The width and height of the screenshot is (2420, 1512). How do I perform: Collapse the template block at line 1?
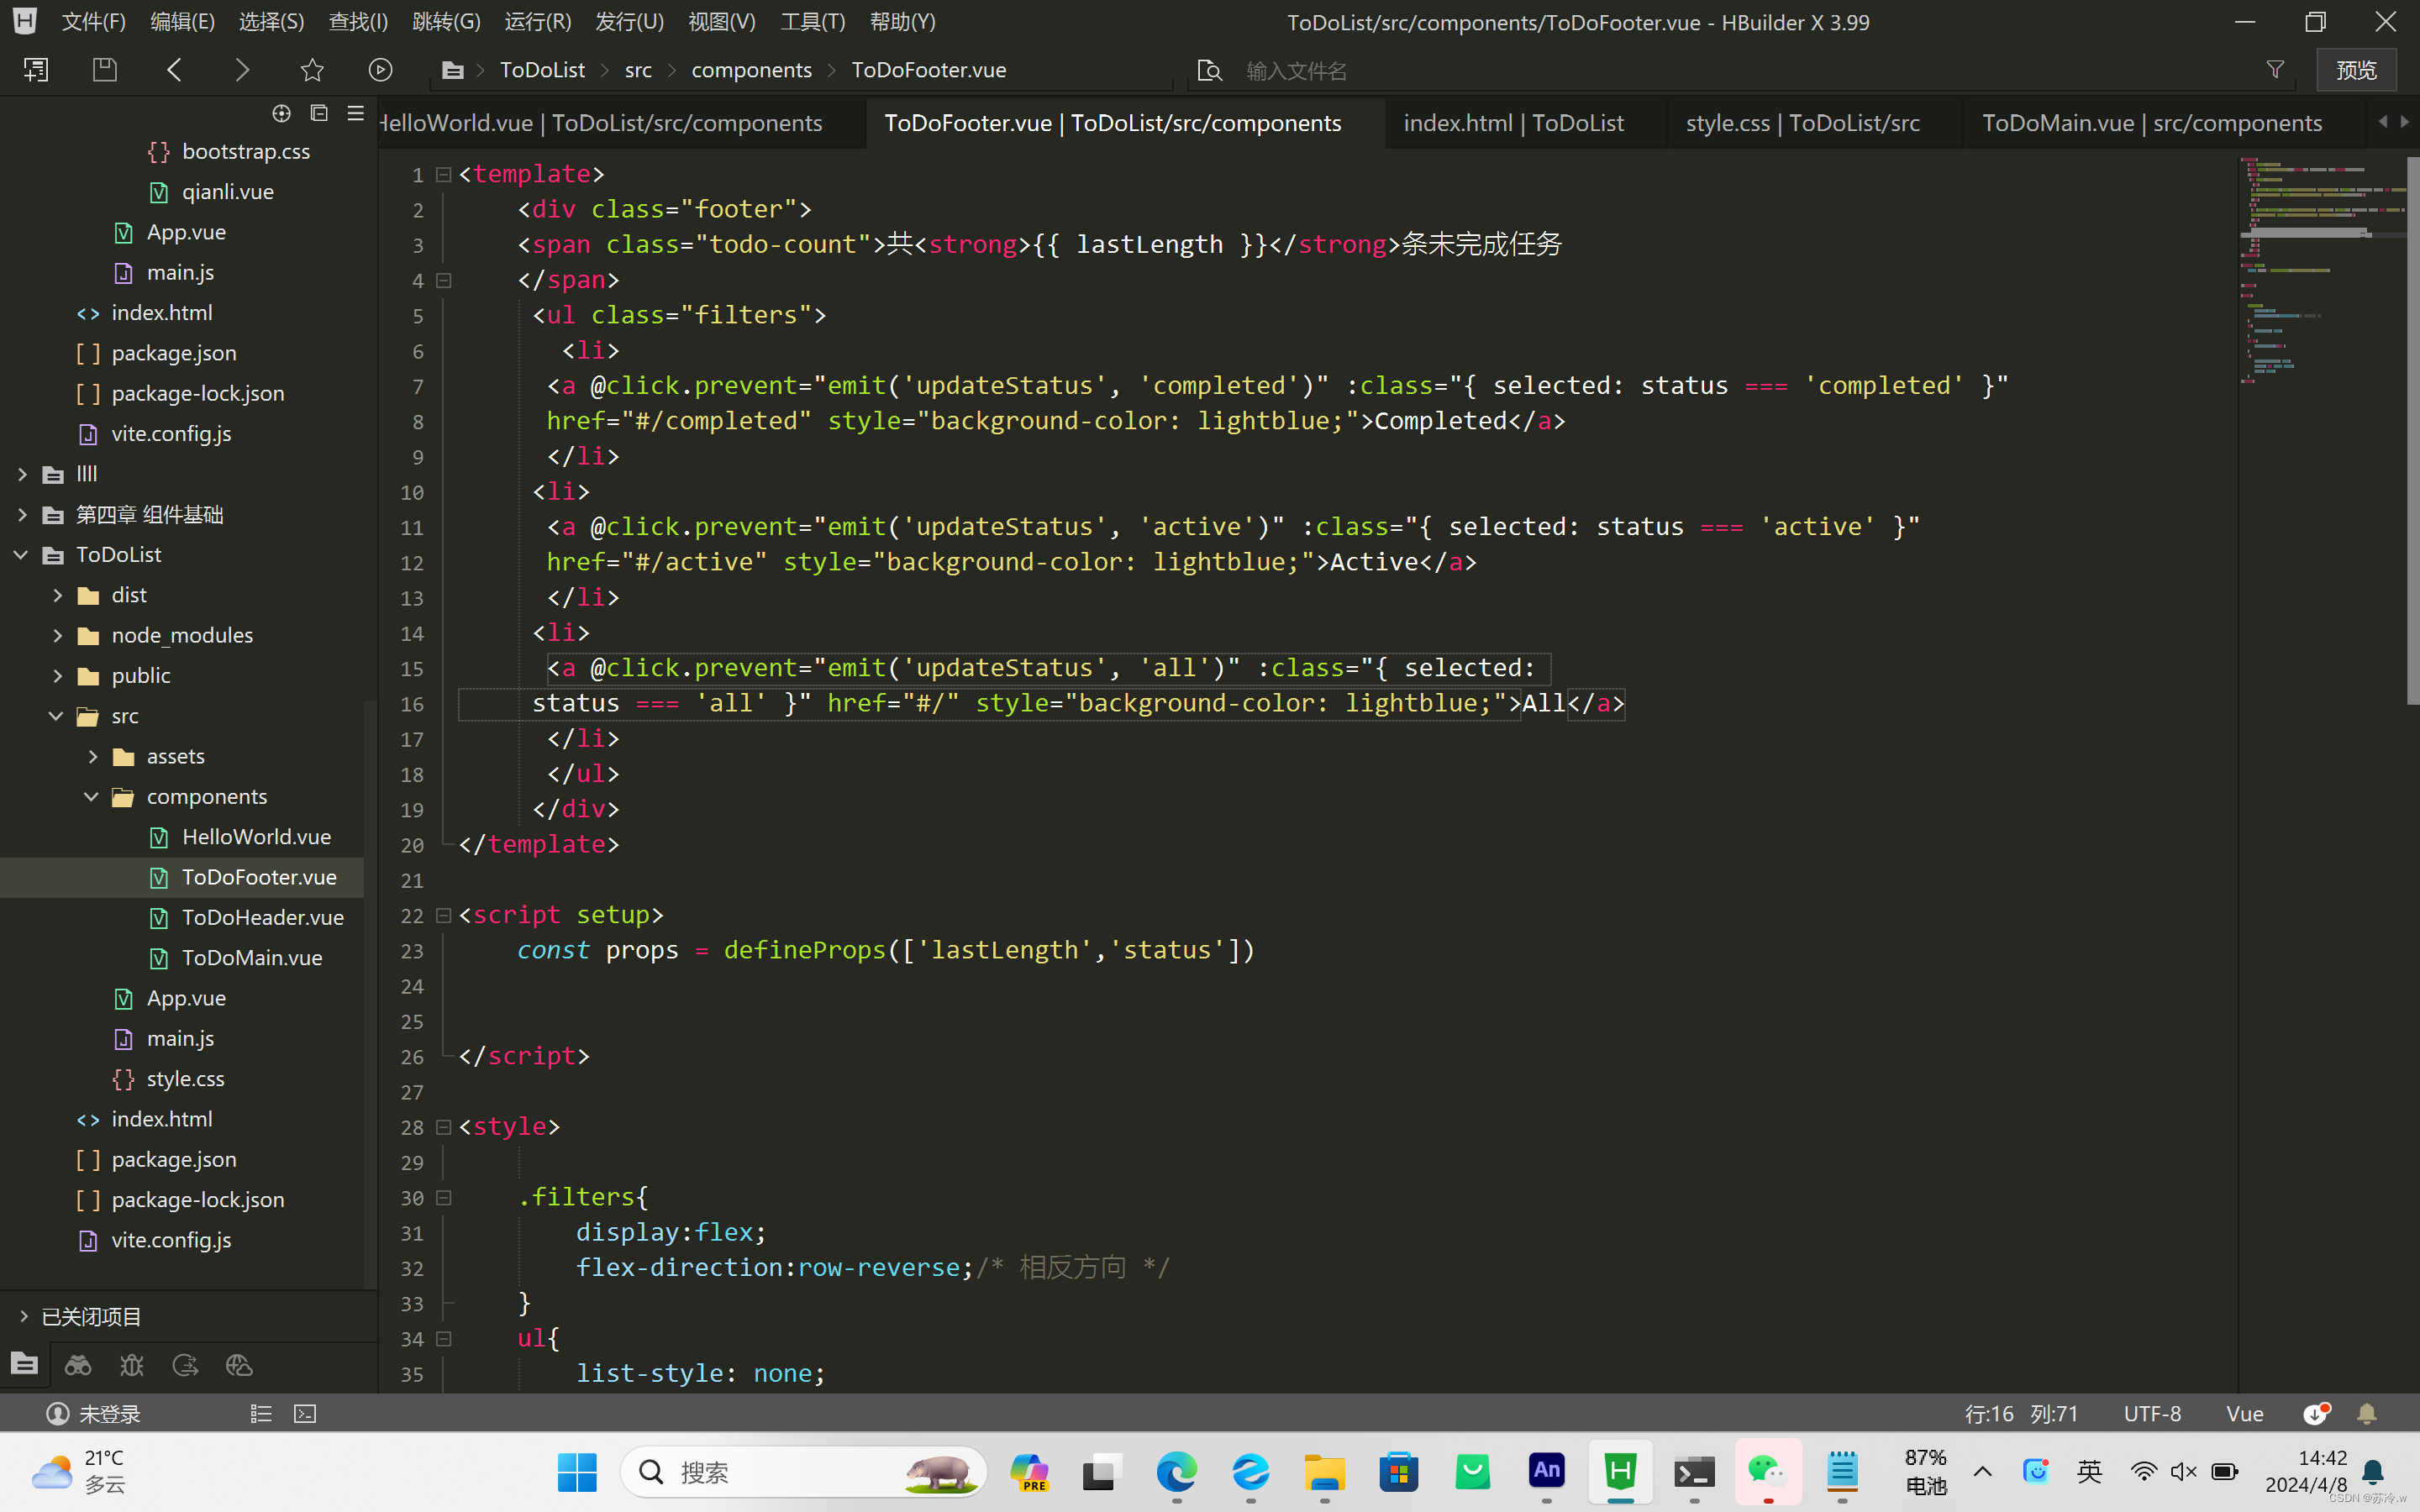[444, 174]
